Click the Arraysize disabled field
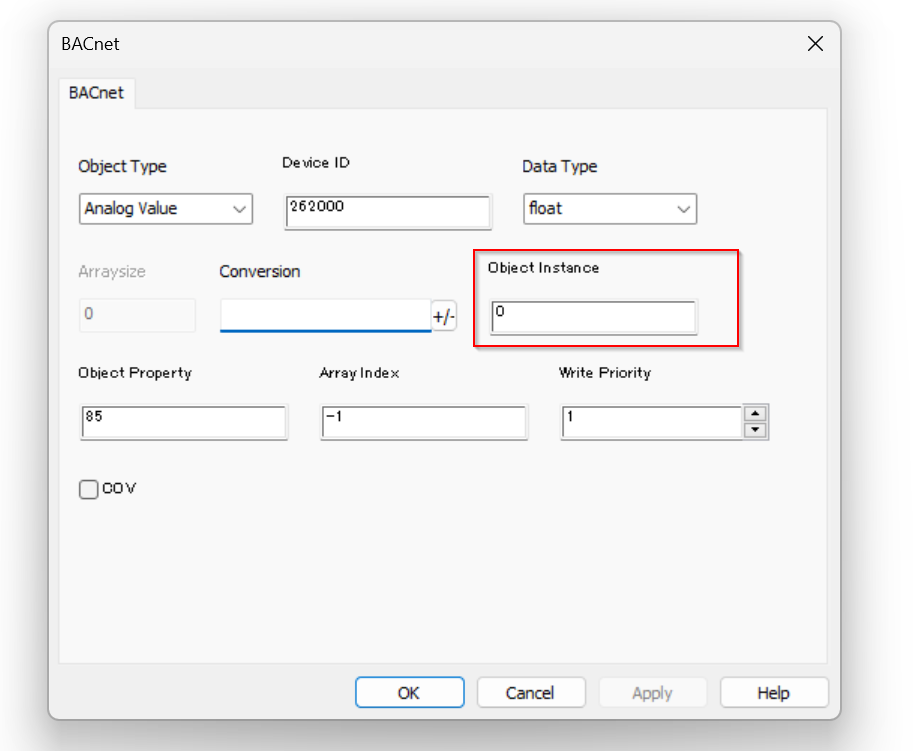 click(137, 315)
